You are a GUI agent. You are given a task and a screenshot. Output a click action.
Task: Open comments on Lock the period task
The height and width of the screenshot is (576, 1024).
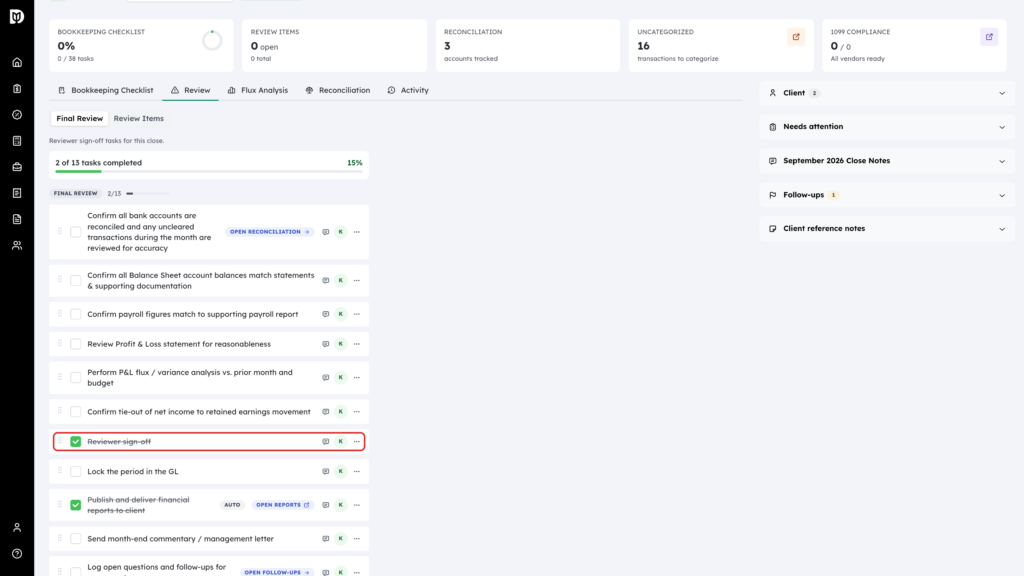(x=325, y=472)
